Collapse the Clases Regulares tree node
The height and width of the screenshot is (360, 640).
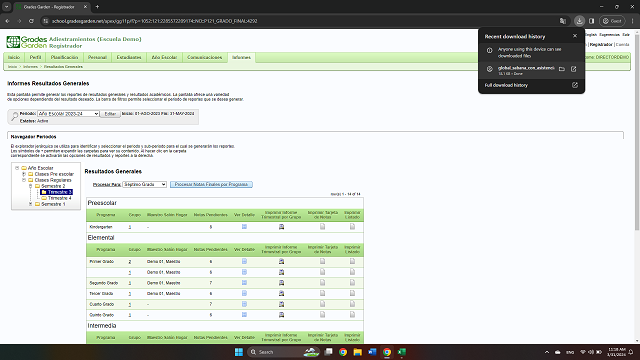click(24, 180)
